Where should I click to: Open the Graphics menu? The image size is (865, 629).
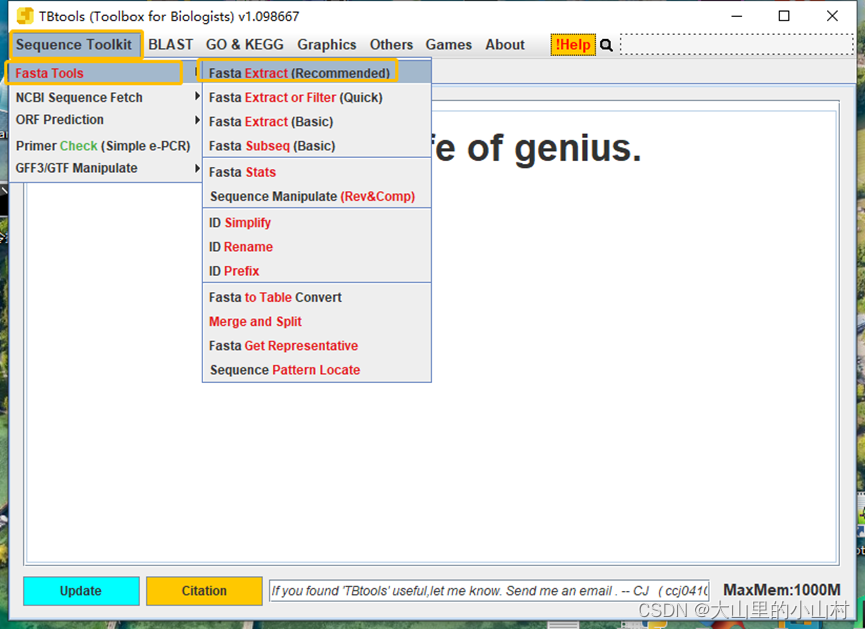click(x=327, y=45)
